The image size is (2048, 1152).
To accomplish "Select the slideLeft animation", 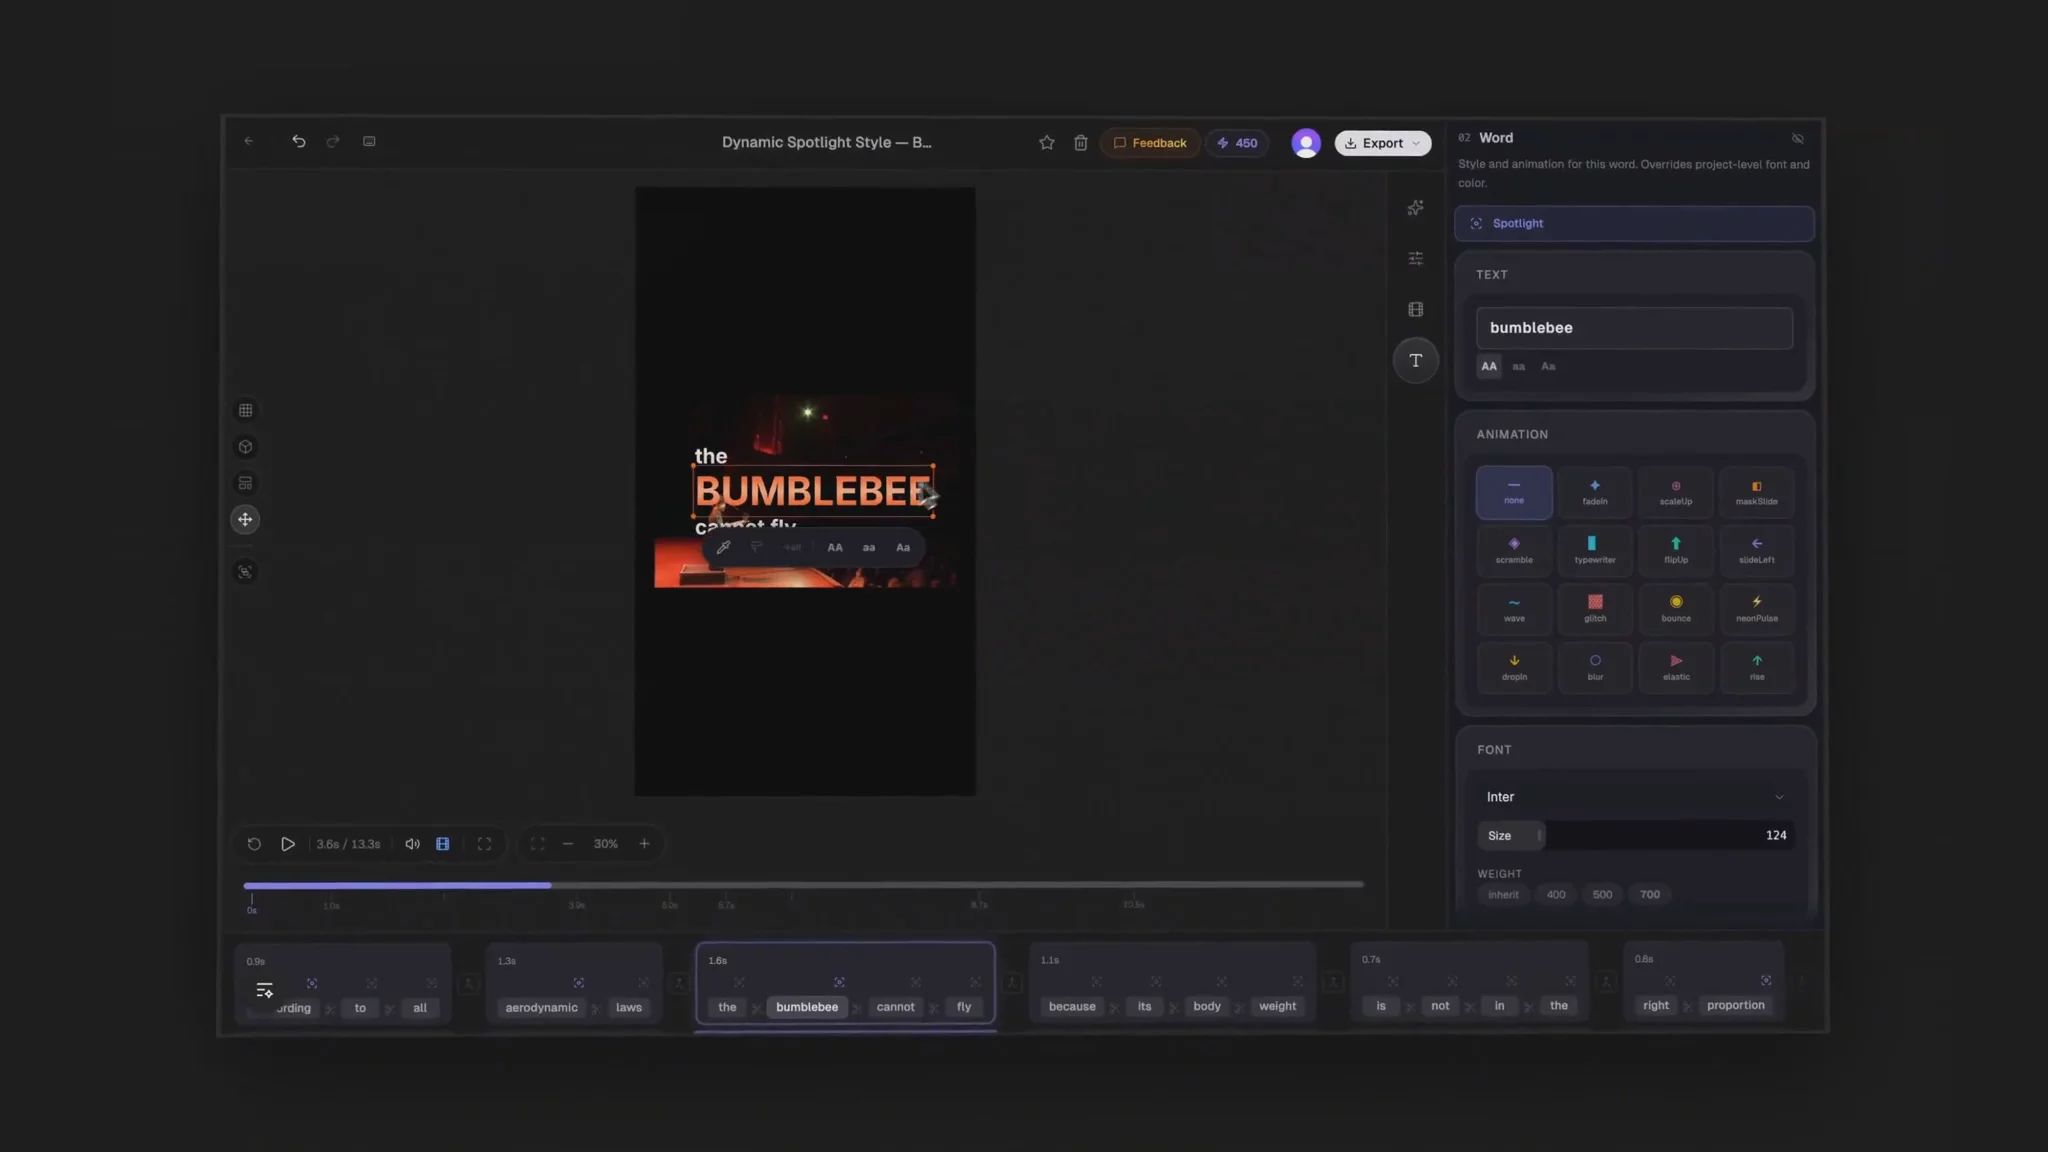I will click(x=1757, y=550).
